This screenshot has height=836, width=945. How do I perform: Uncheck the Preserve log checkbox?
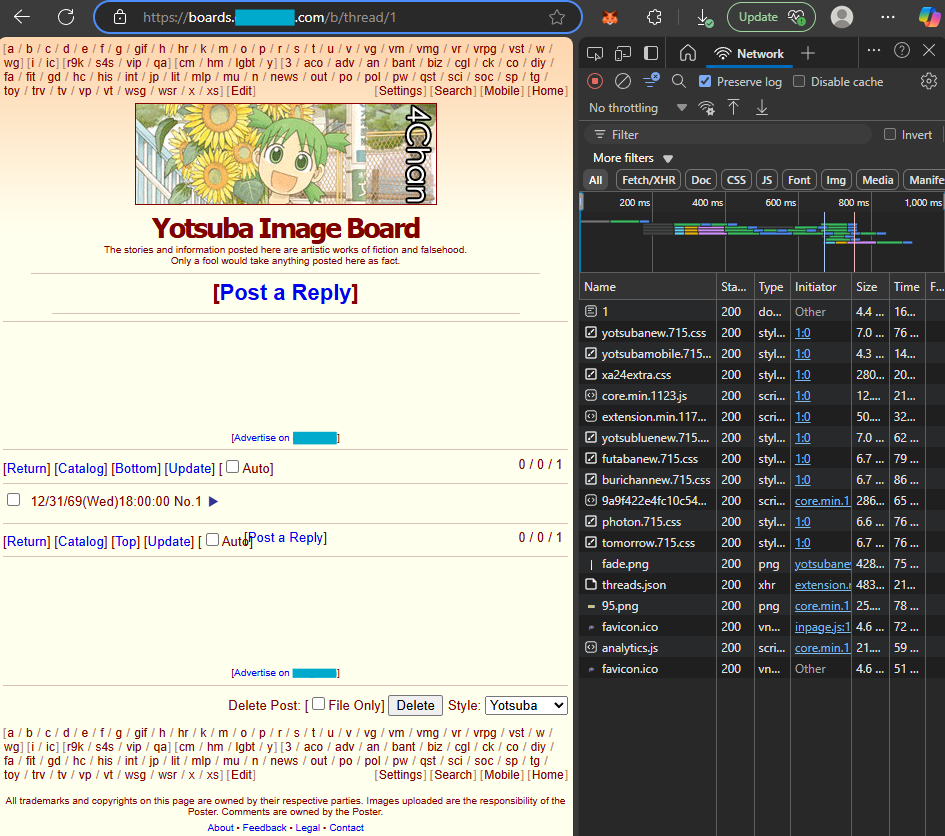[705, 81]
